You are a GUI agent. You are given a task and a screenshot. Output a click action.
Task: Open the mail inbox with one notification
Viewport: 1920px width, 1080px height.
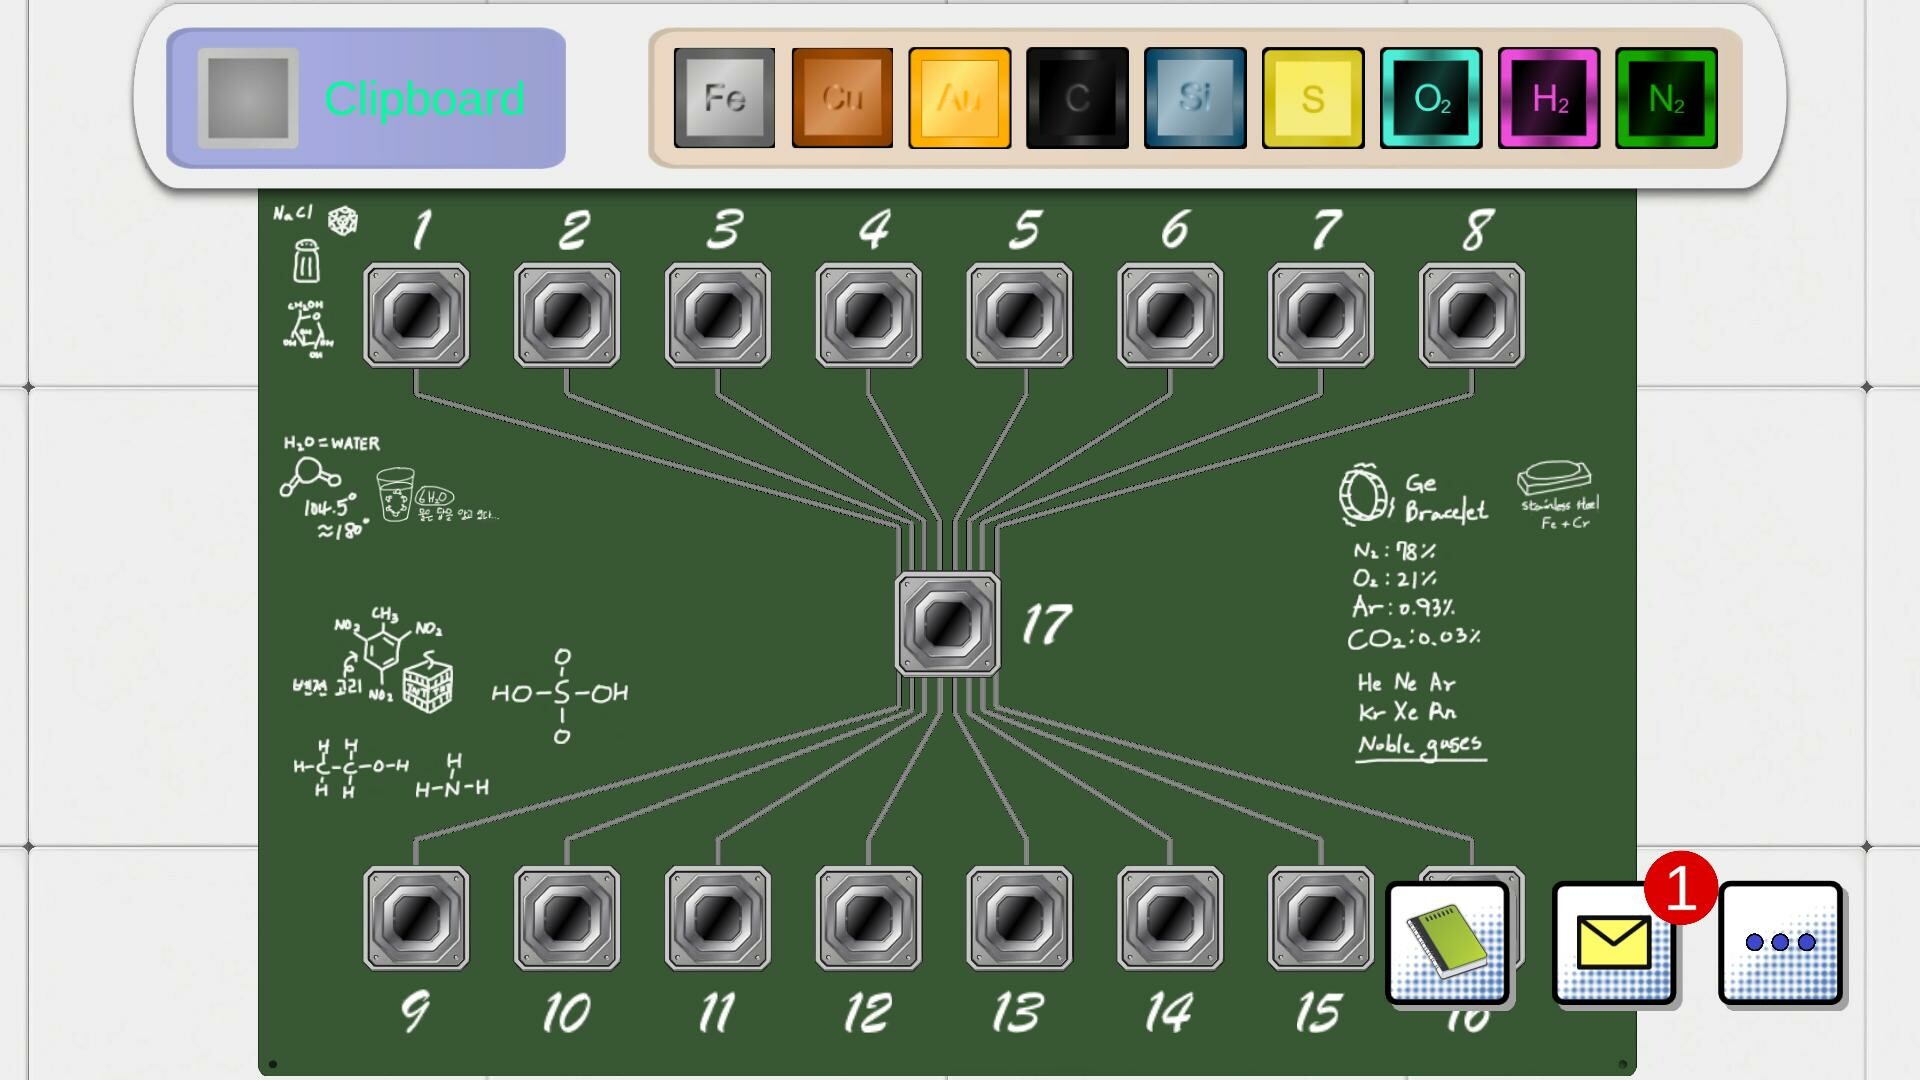point(1613,943)
